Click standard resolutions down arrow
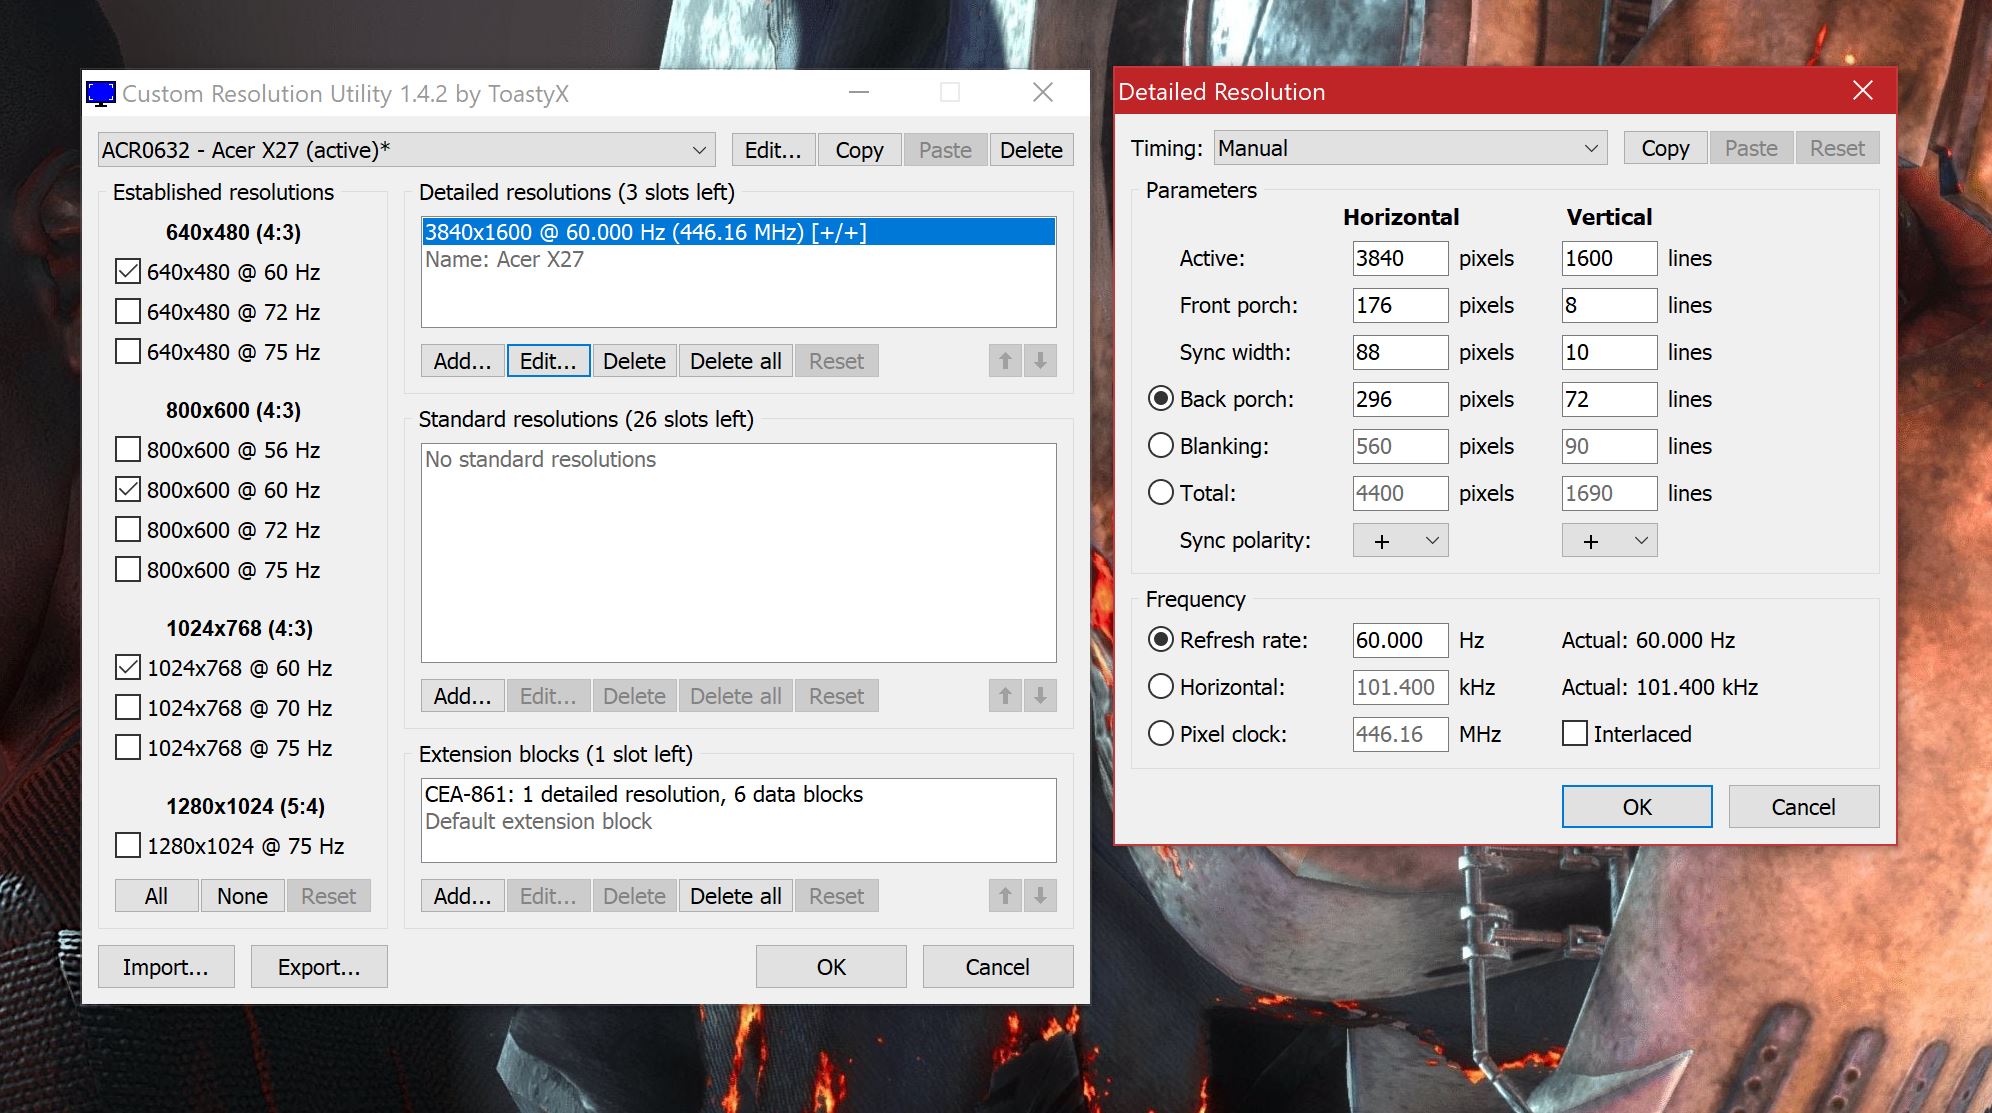The width and height of the screenshot is (1992, 1113). click(x=1040, y=696)
